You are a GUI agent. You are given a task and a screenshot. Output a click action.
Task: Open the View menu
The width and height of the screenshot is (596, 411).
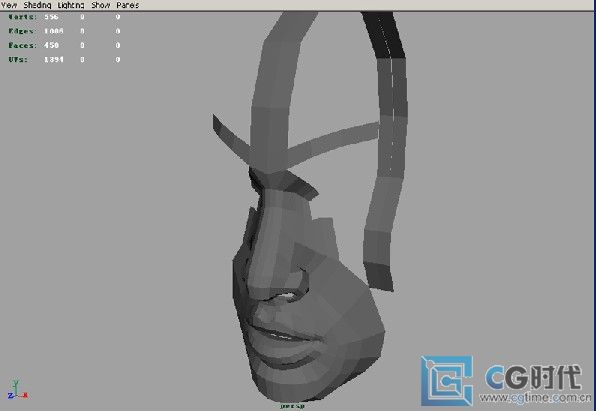9,5
